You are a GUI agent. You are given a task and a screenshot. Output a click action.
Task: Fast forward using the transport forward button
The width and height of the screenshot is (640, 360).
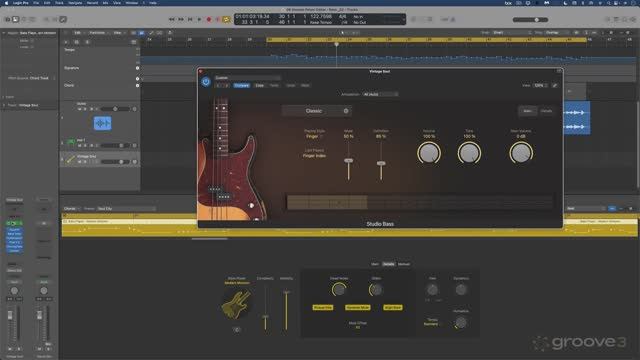[181, 19]
